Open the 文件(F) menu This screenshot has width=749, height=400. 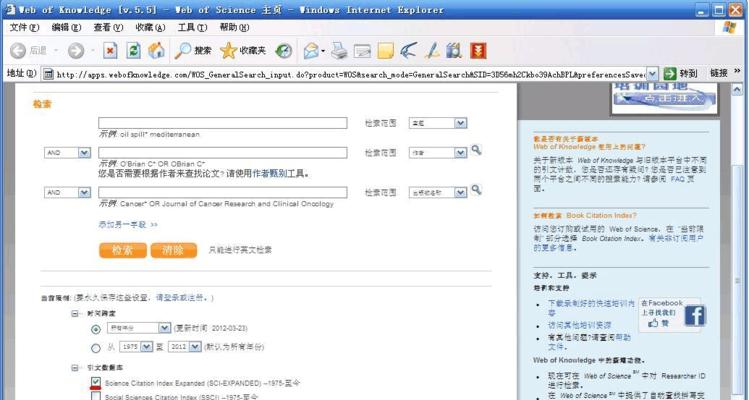point(24,27)
